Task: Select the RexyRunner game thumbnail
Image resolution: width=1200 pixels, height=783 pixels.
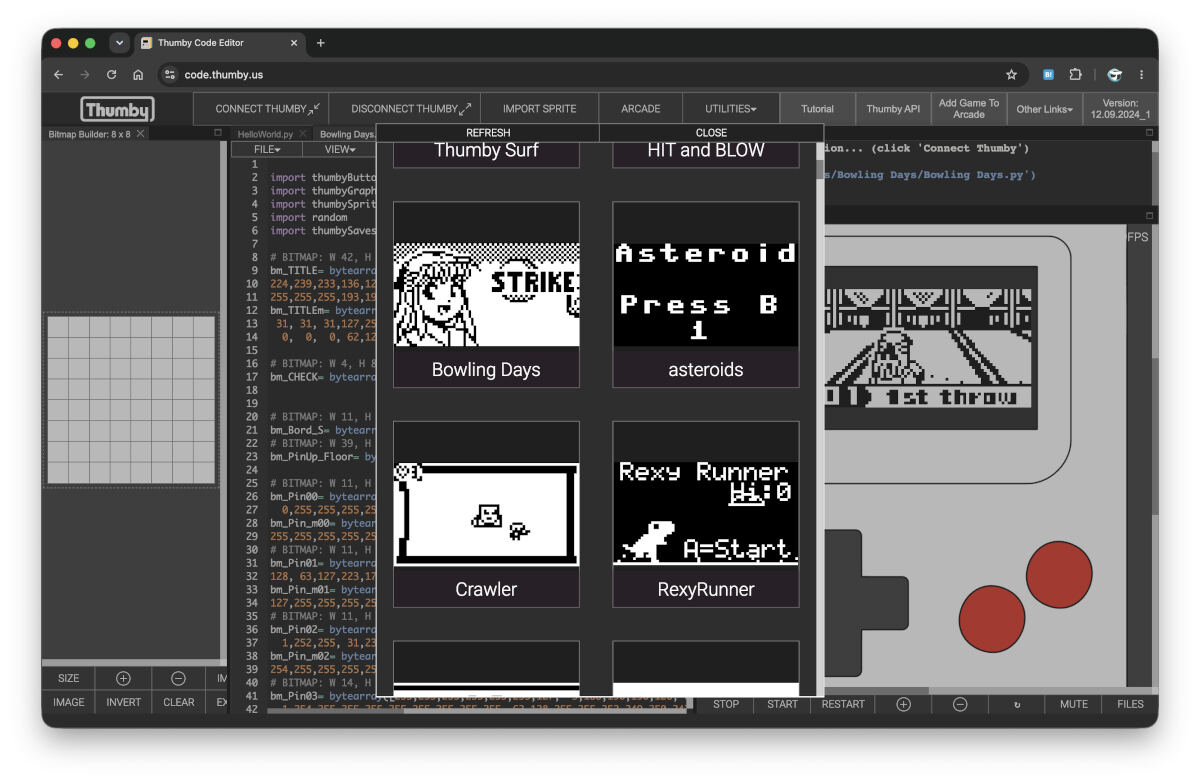Action: pyautogui.click(x=706, y=514)
